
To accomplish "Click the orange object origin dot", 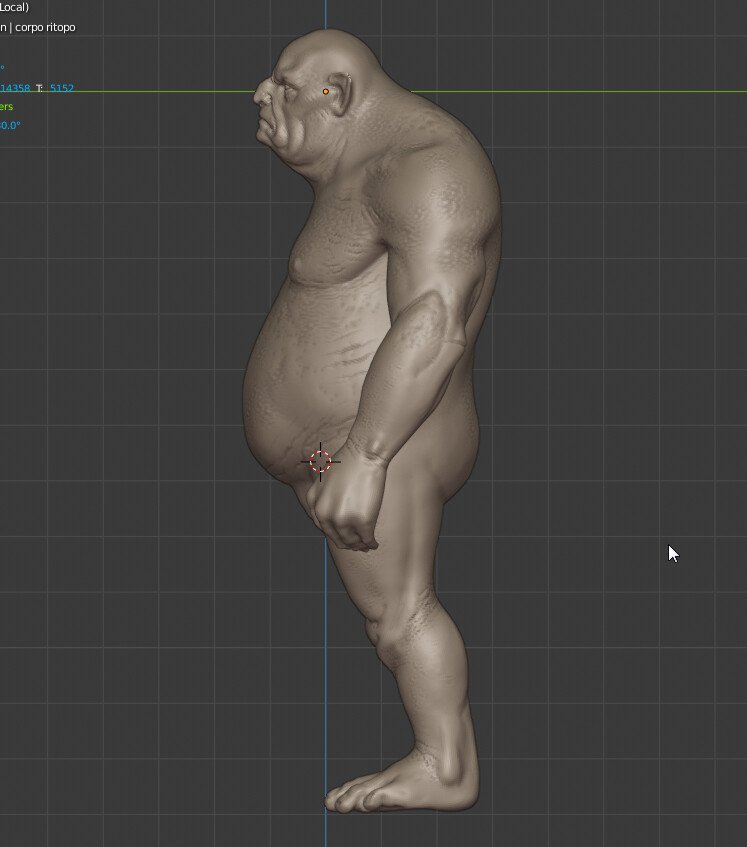I will [326, 91].
